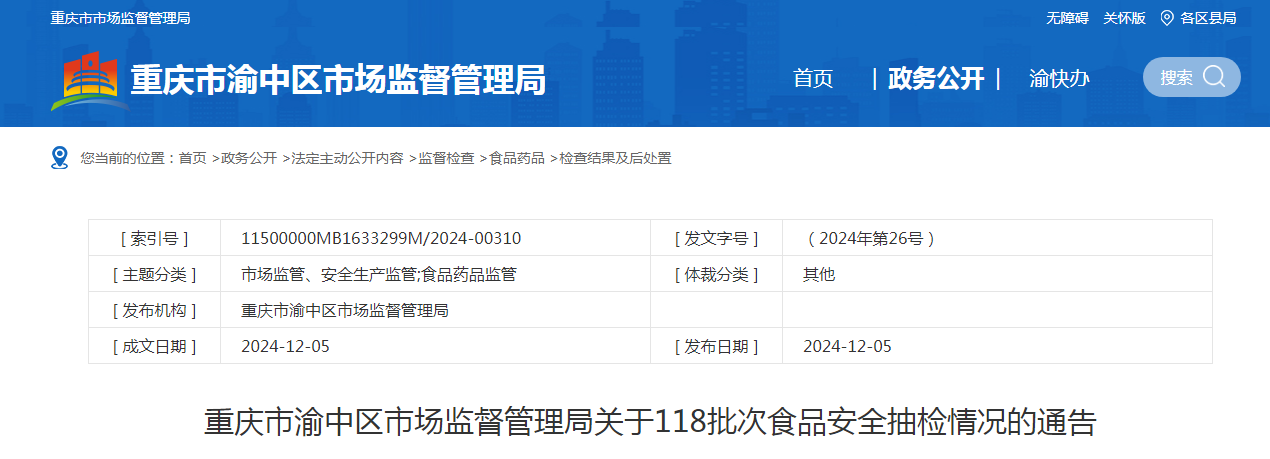Open 渝快办 navigation item
This screenshot has width=1270, height=459.
[1059, 78]
